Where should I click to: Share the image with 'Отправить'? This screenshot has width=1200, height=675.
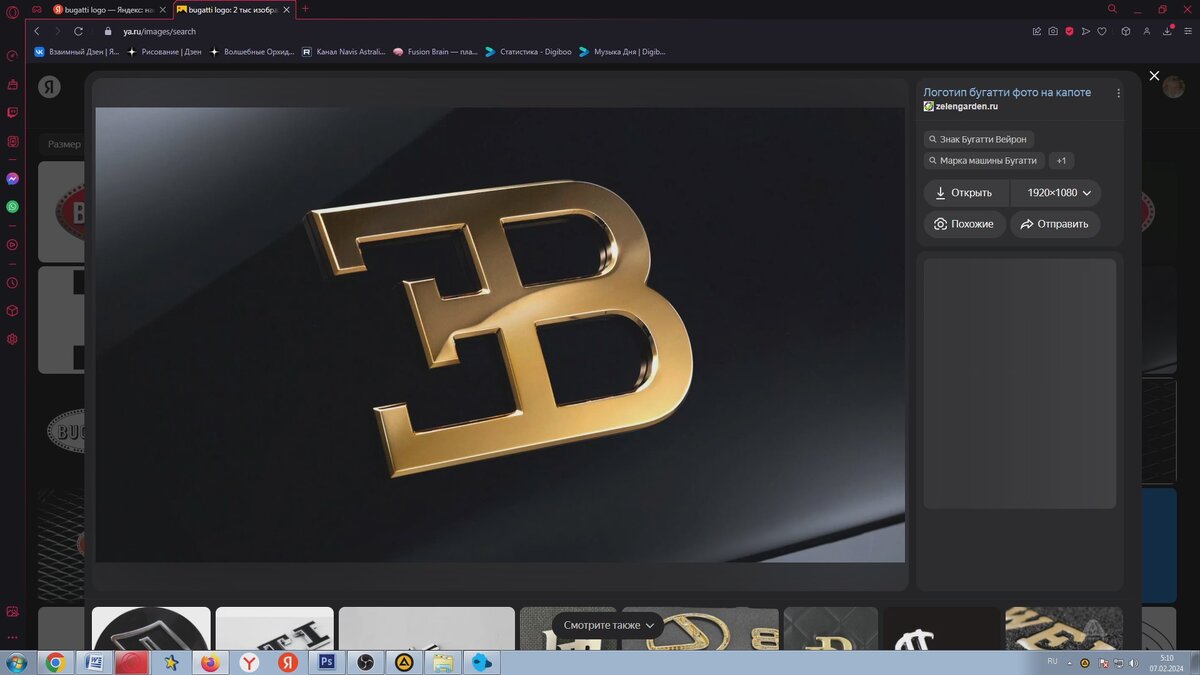pos(1055,224)
